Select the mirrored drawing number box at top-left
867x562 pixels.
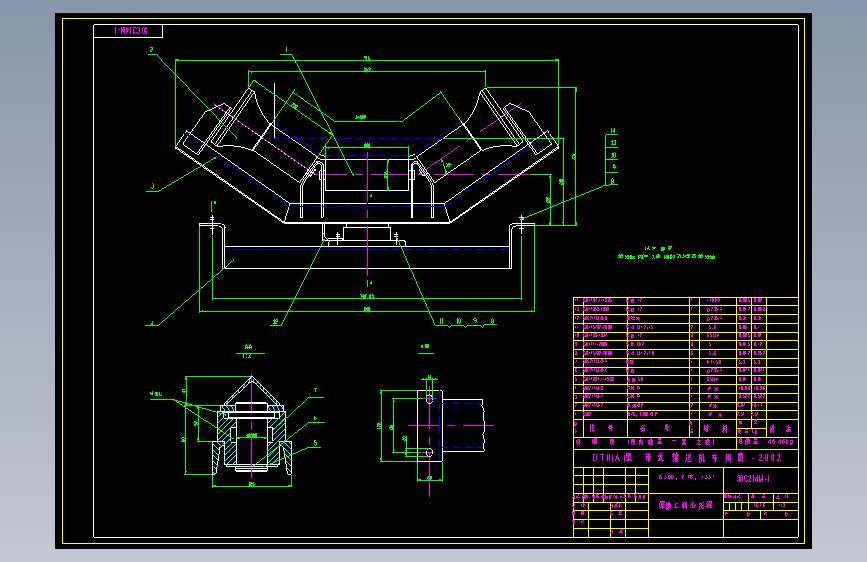pyautogui.click(x=128, y=31)
